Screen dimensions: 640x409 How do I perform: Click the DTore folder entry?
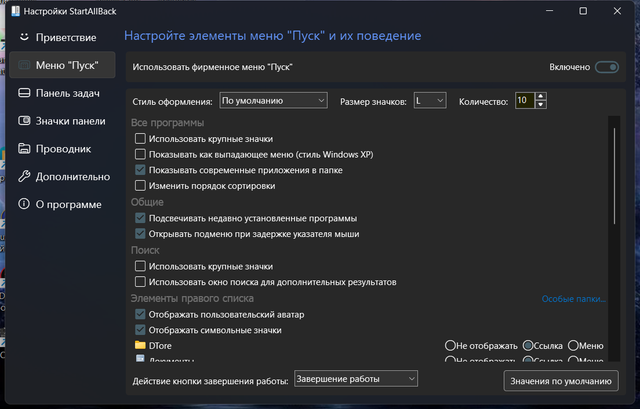[160, 346]
